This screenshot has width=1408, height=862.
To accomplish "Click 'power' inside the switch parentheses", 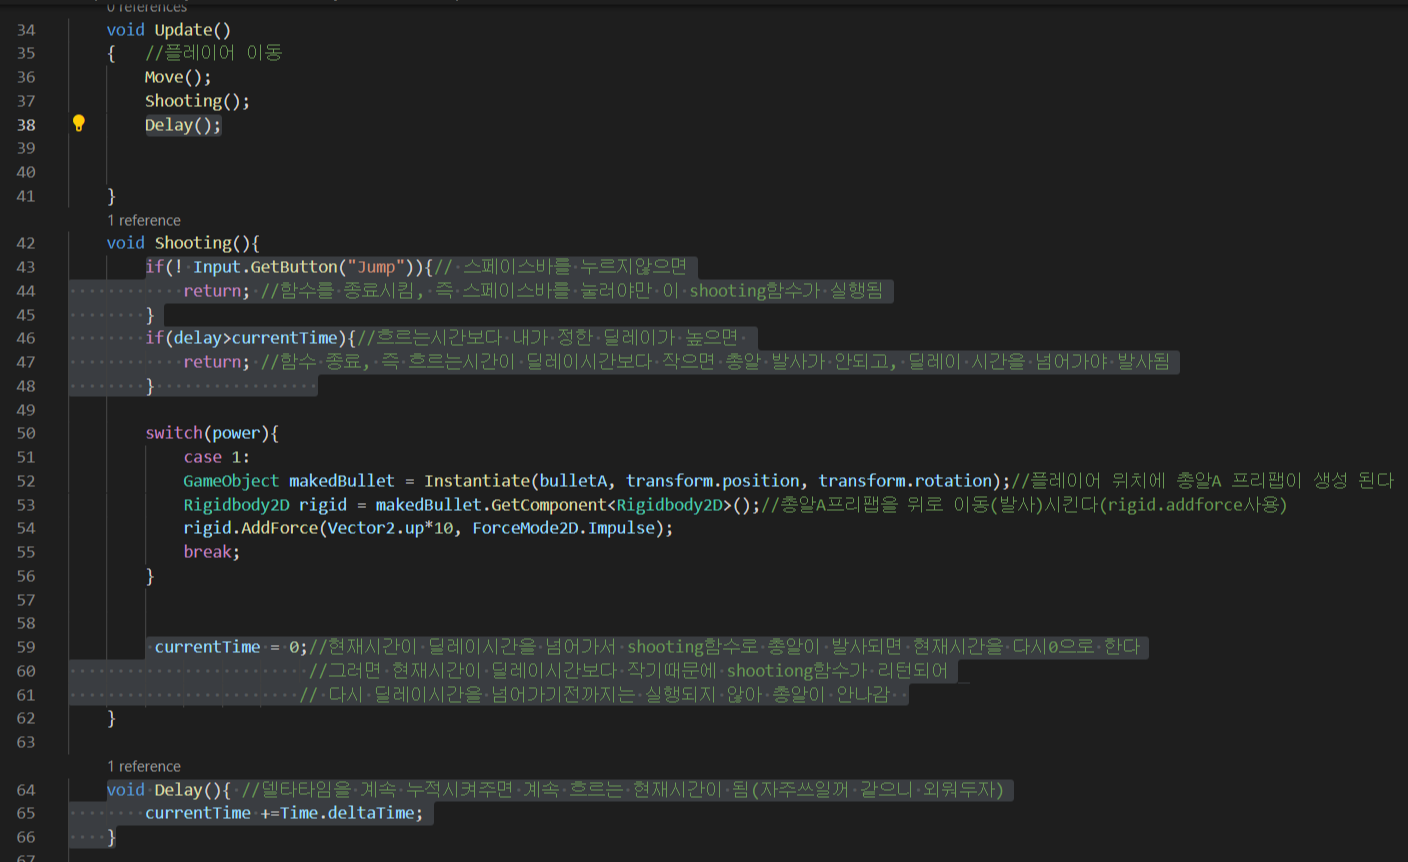I will 236,433.
